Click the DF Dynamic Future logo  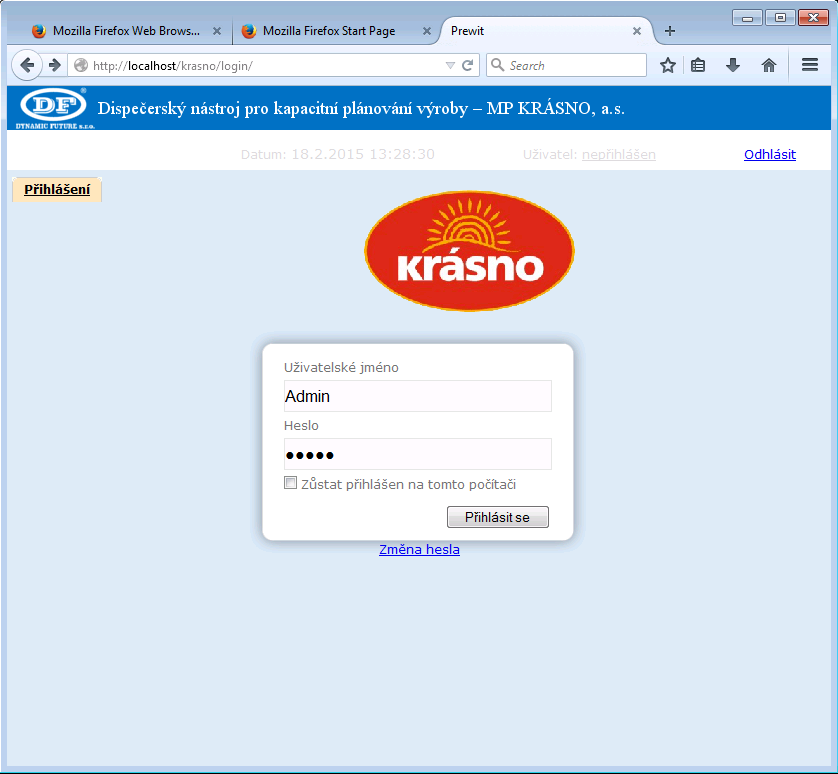click(54, 109)
